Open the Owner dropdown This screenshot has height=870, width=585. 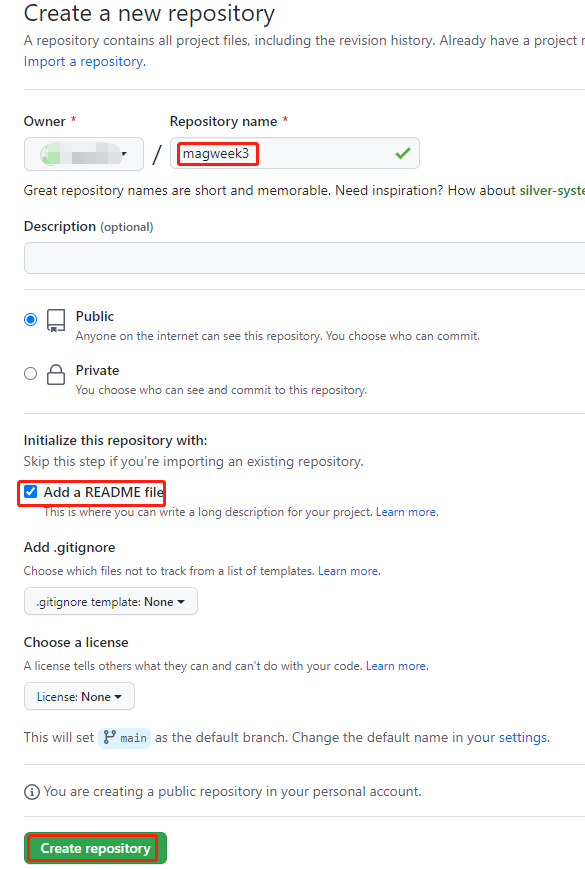84,154
